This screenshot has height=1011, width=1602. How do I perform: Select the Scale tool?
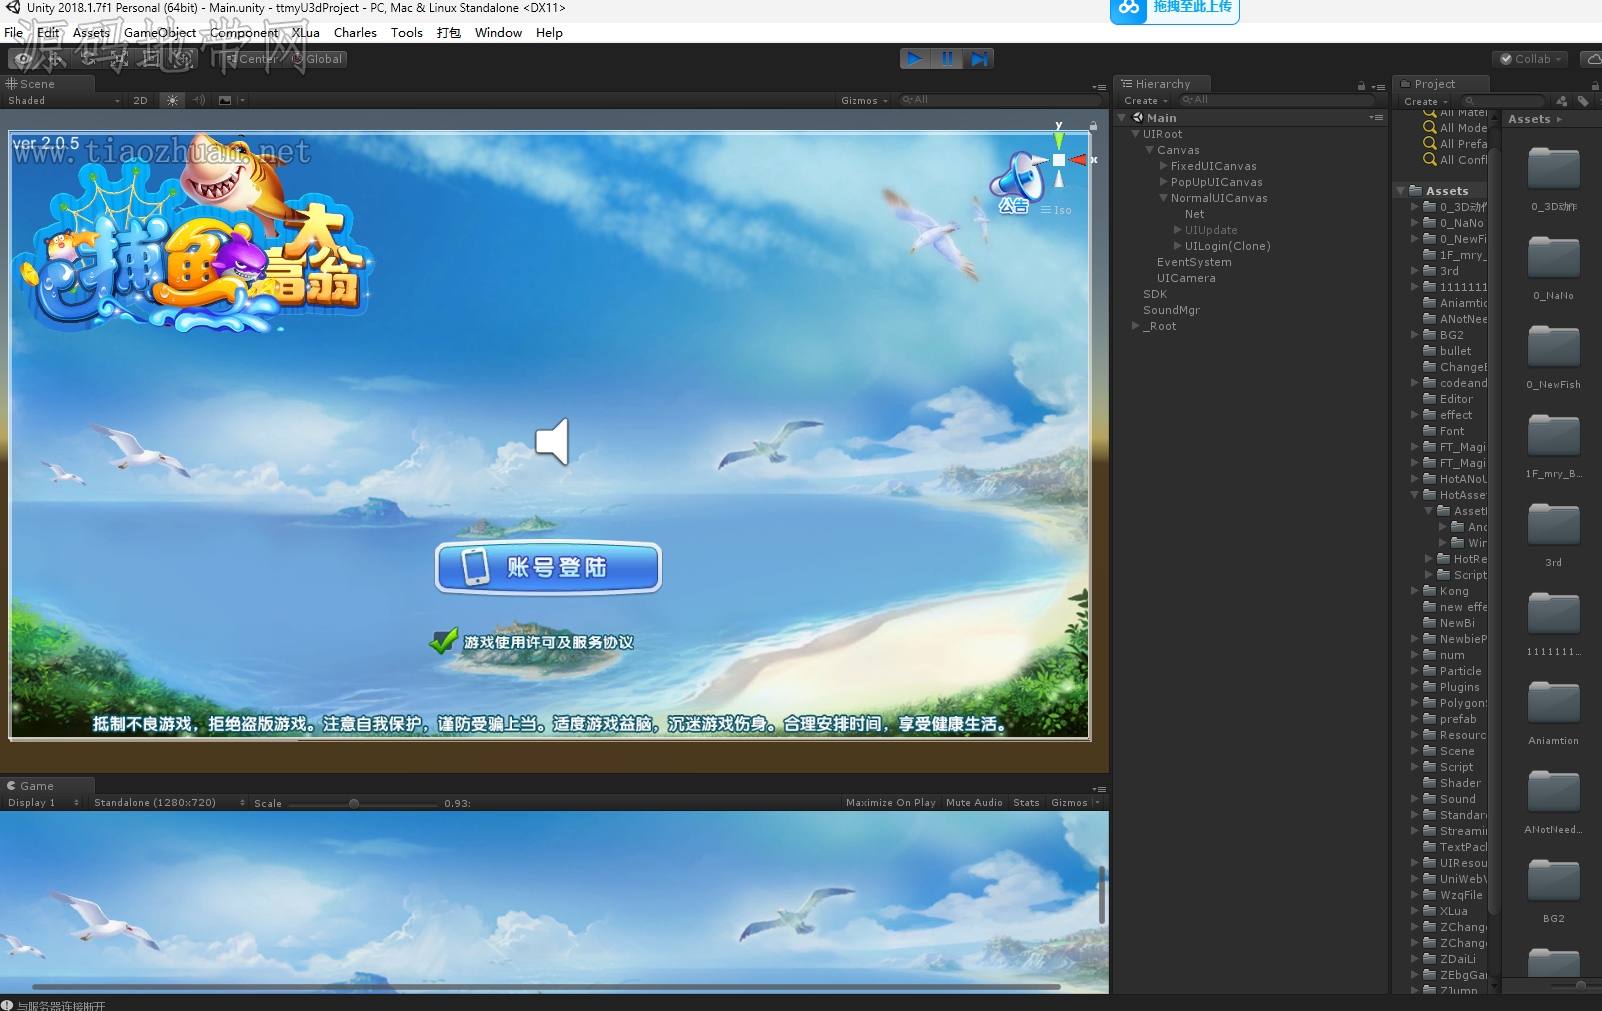pyautogui.click(x=119, y=59)
